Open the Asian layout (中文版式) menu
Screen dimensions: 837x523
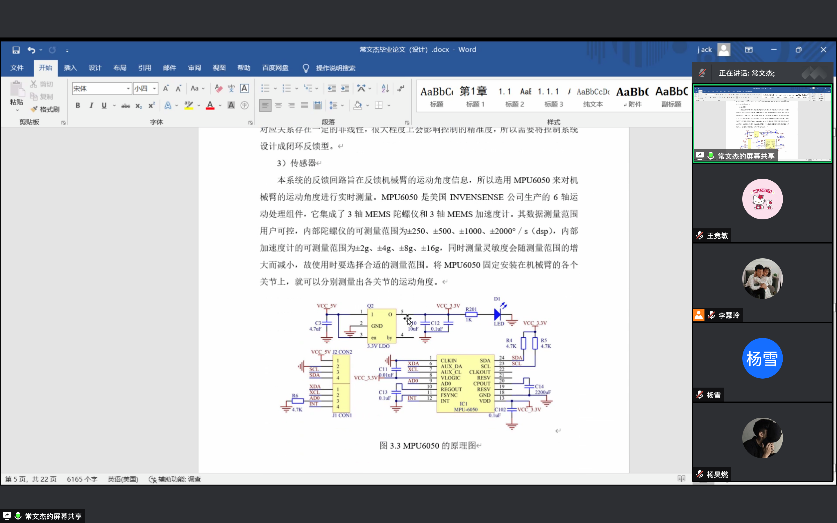(x=364, y=88)
